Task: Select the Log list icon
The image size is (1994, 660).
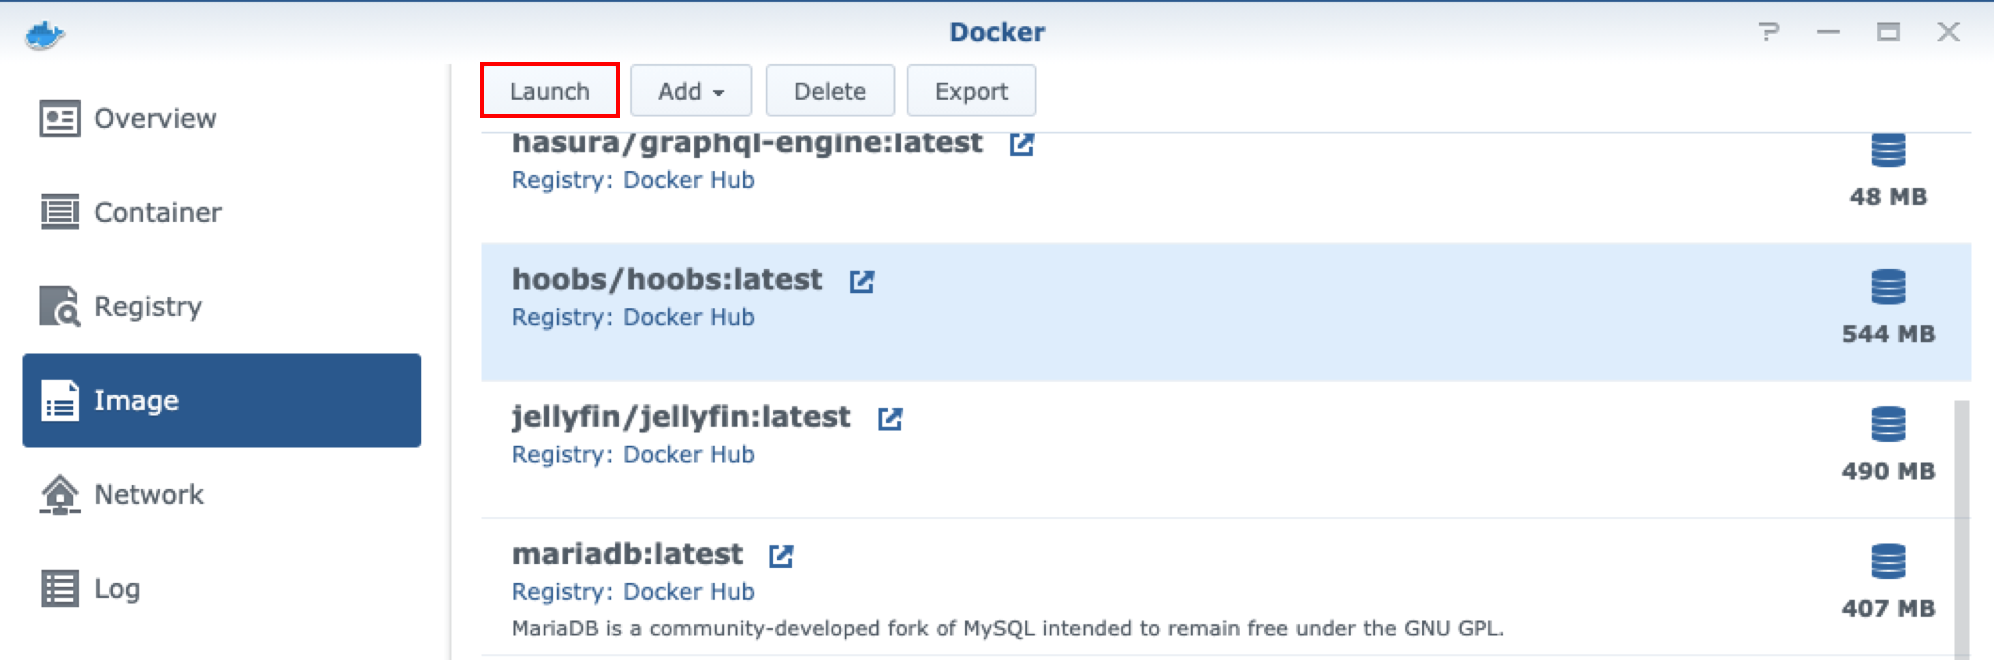Action: (x=60, y=588)
